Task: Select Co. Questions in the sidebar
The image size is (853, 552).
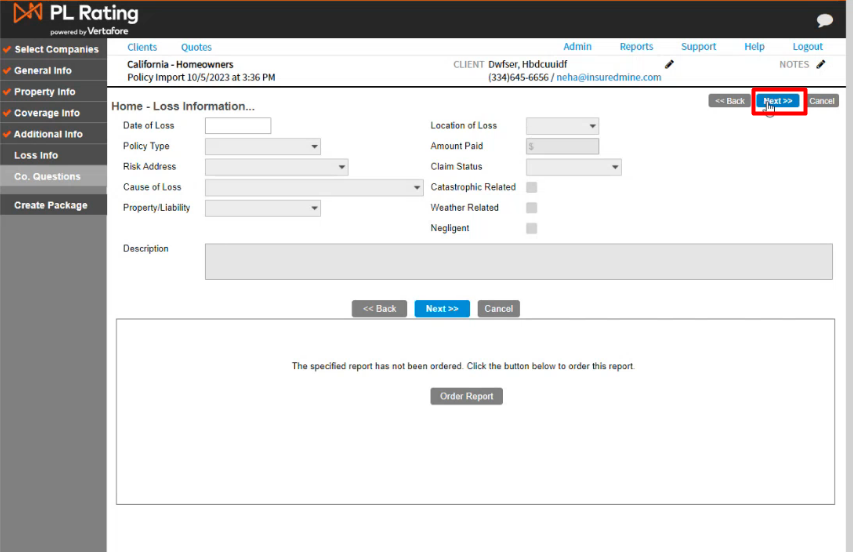Action: pyautogui.click(x=53, y=177)
